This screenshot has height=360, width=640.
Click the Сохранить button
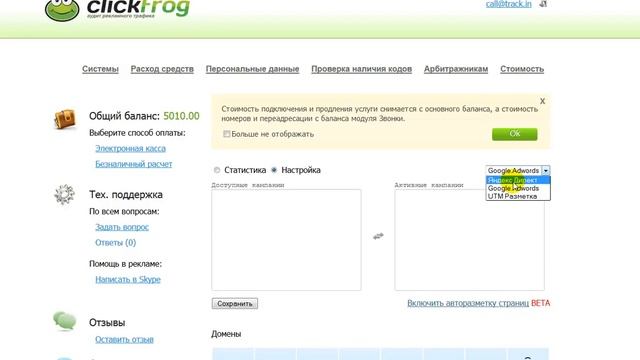pos(235,303)
